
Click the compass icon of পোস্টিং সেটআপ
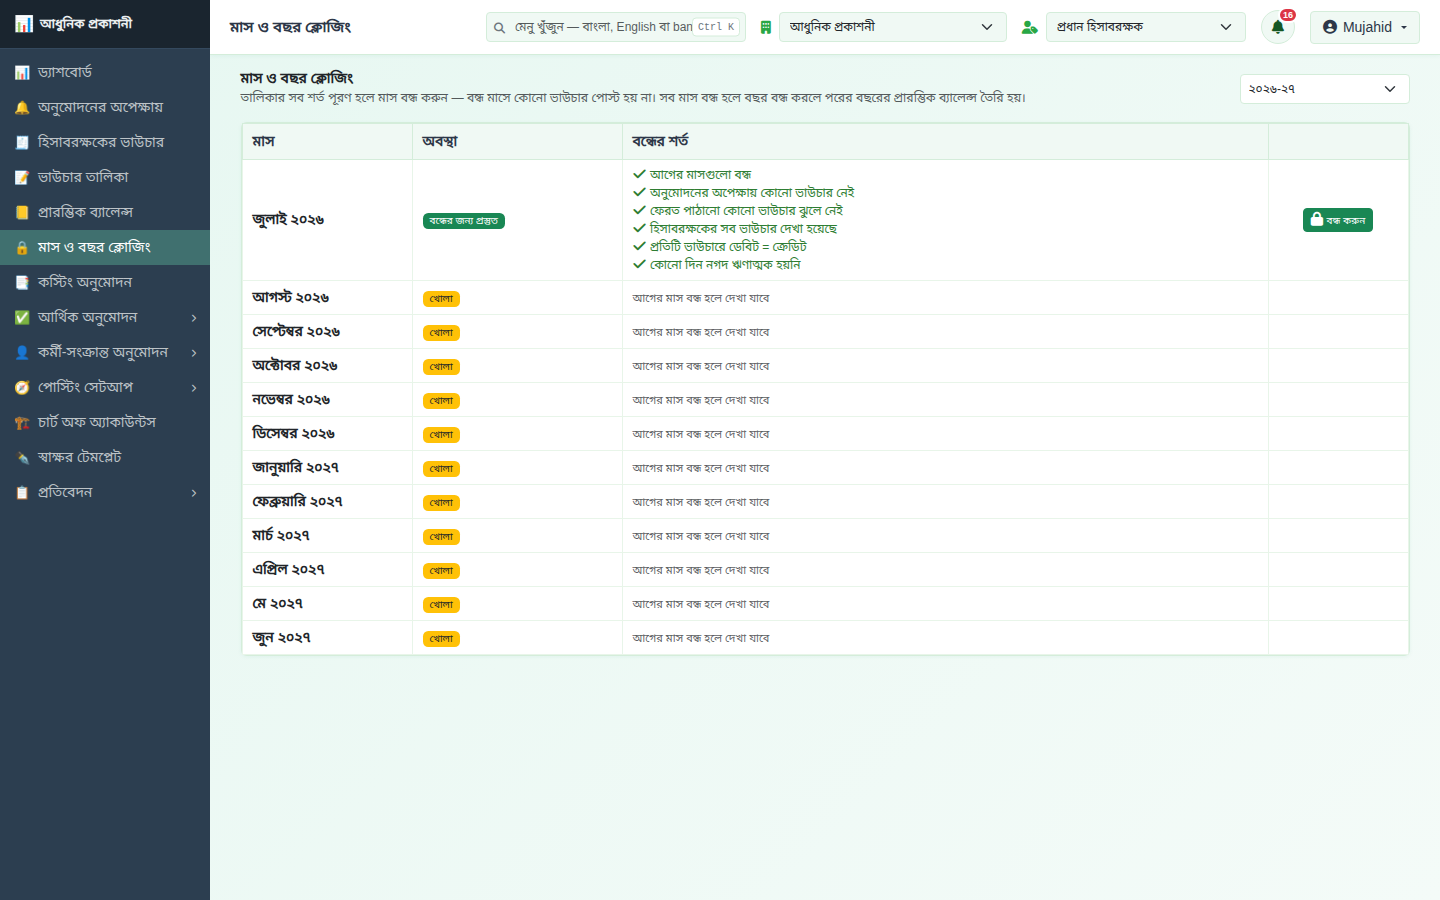(22, 387)
